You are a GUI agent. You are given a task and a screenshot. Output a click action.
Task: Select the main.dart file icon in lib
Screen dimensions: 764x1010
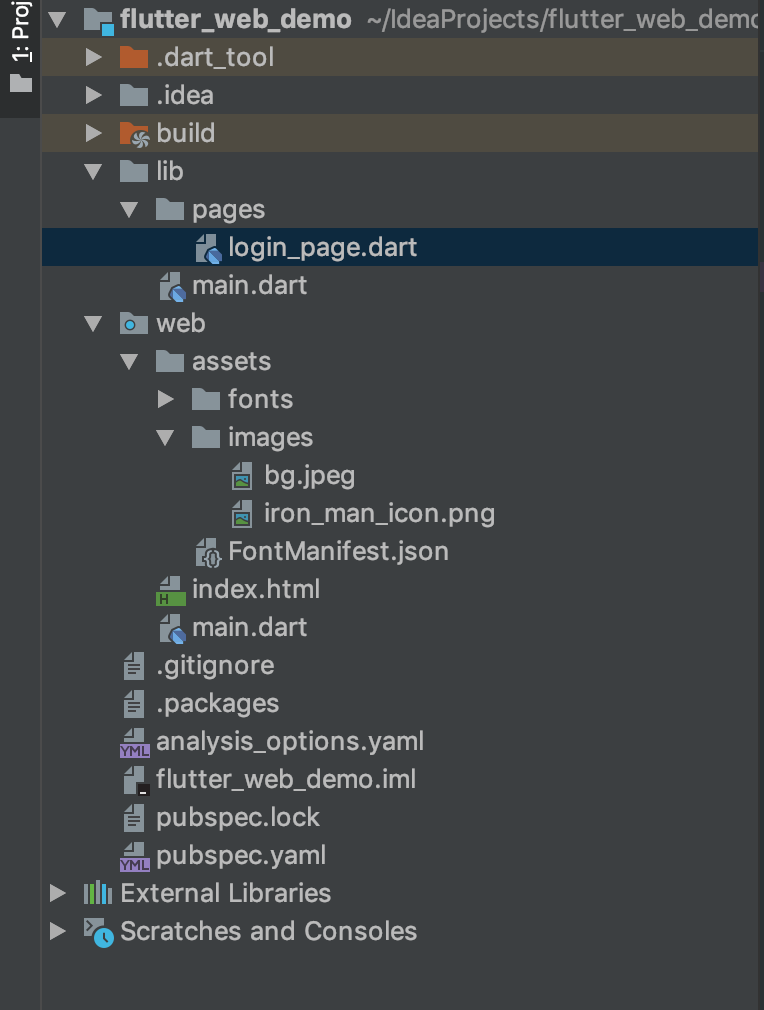click(170, 285)
